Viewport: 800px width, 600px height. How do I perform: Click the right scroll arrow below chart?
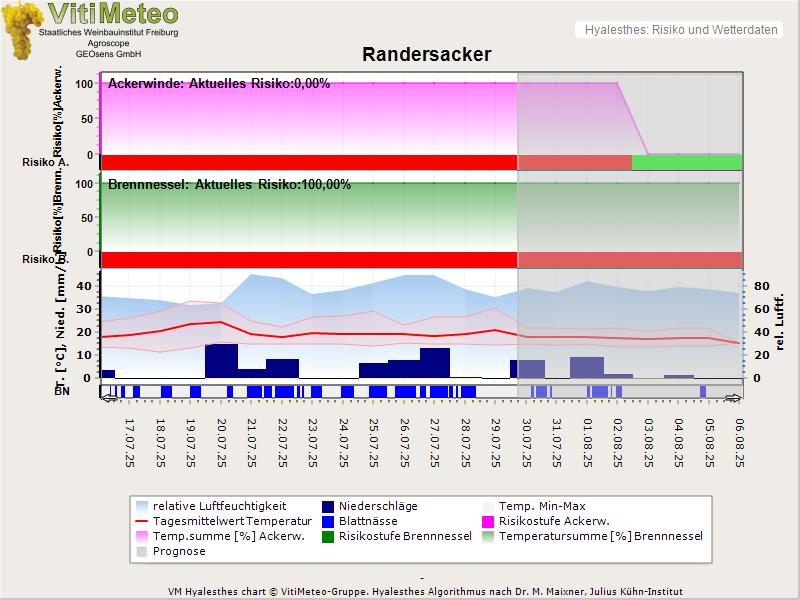pyautogui.click(x=734, y=397)
